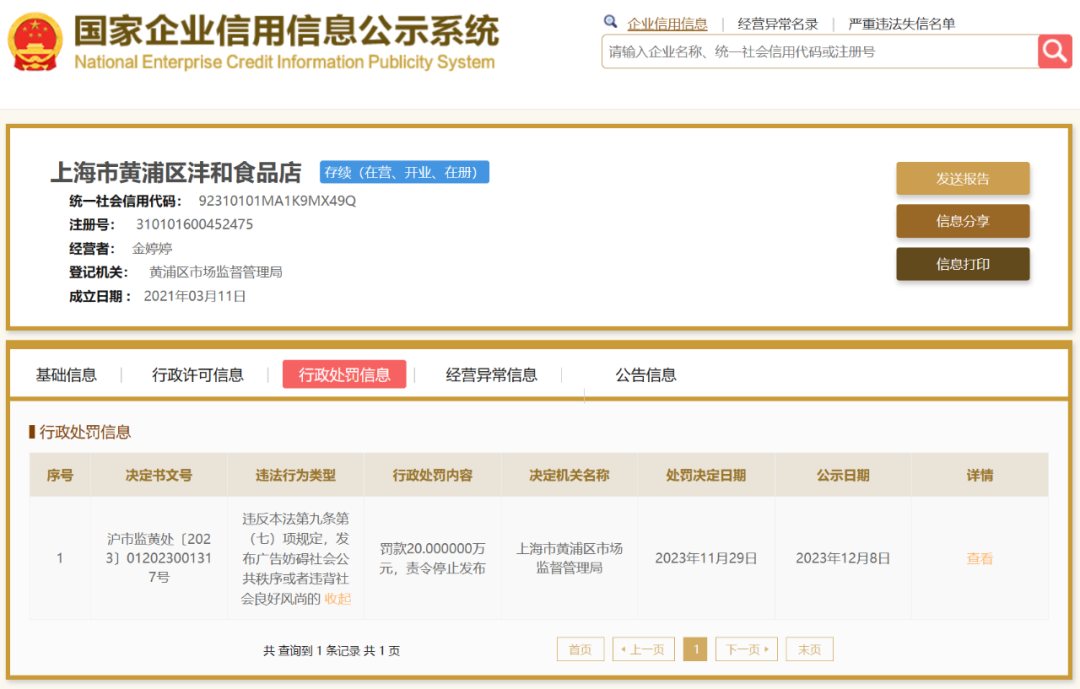Click the small magnifier icon beside 企业信用信息
Viewport: 1080px width, 689px height.
point(610,21)
